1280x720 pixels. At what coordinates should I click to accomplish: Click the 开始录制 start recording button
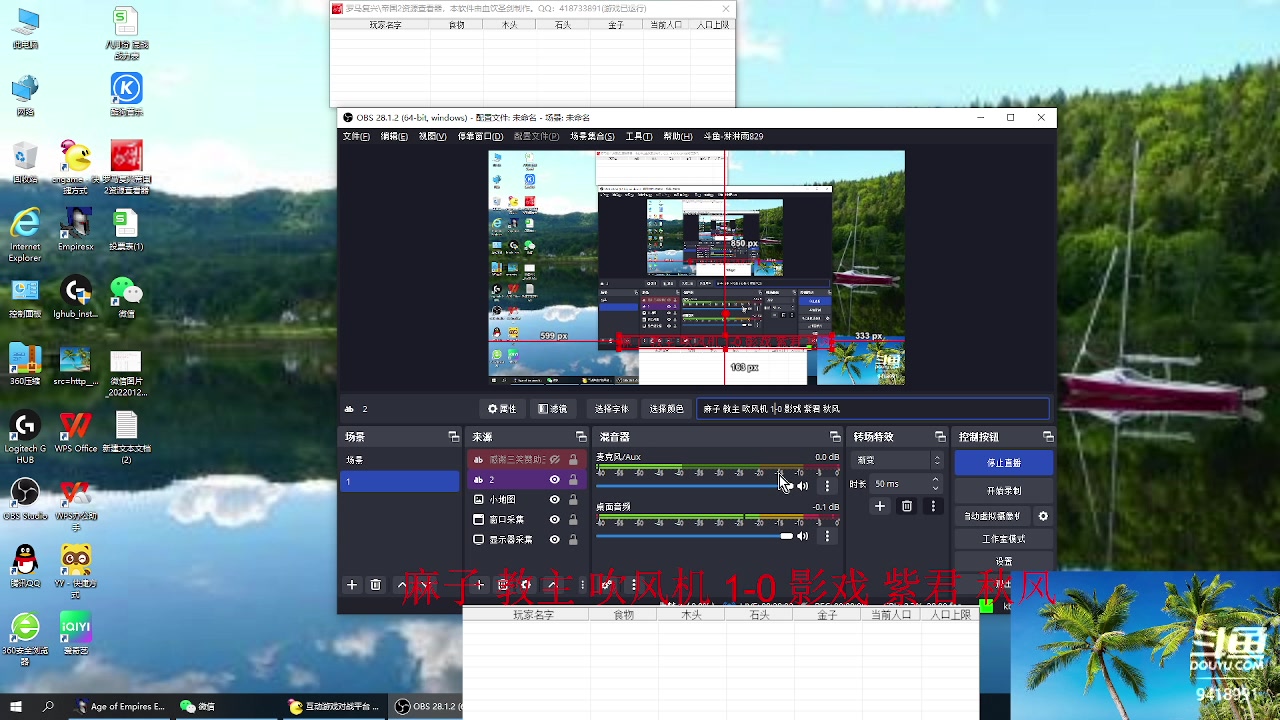(1004, 491)
